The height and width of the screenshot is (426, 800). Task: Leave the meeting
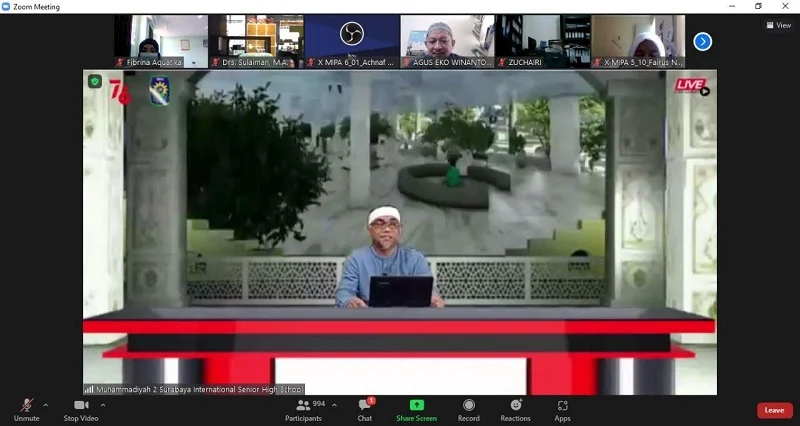click(x=774, y=410)
